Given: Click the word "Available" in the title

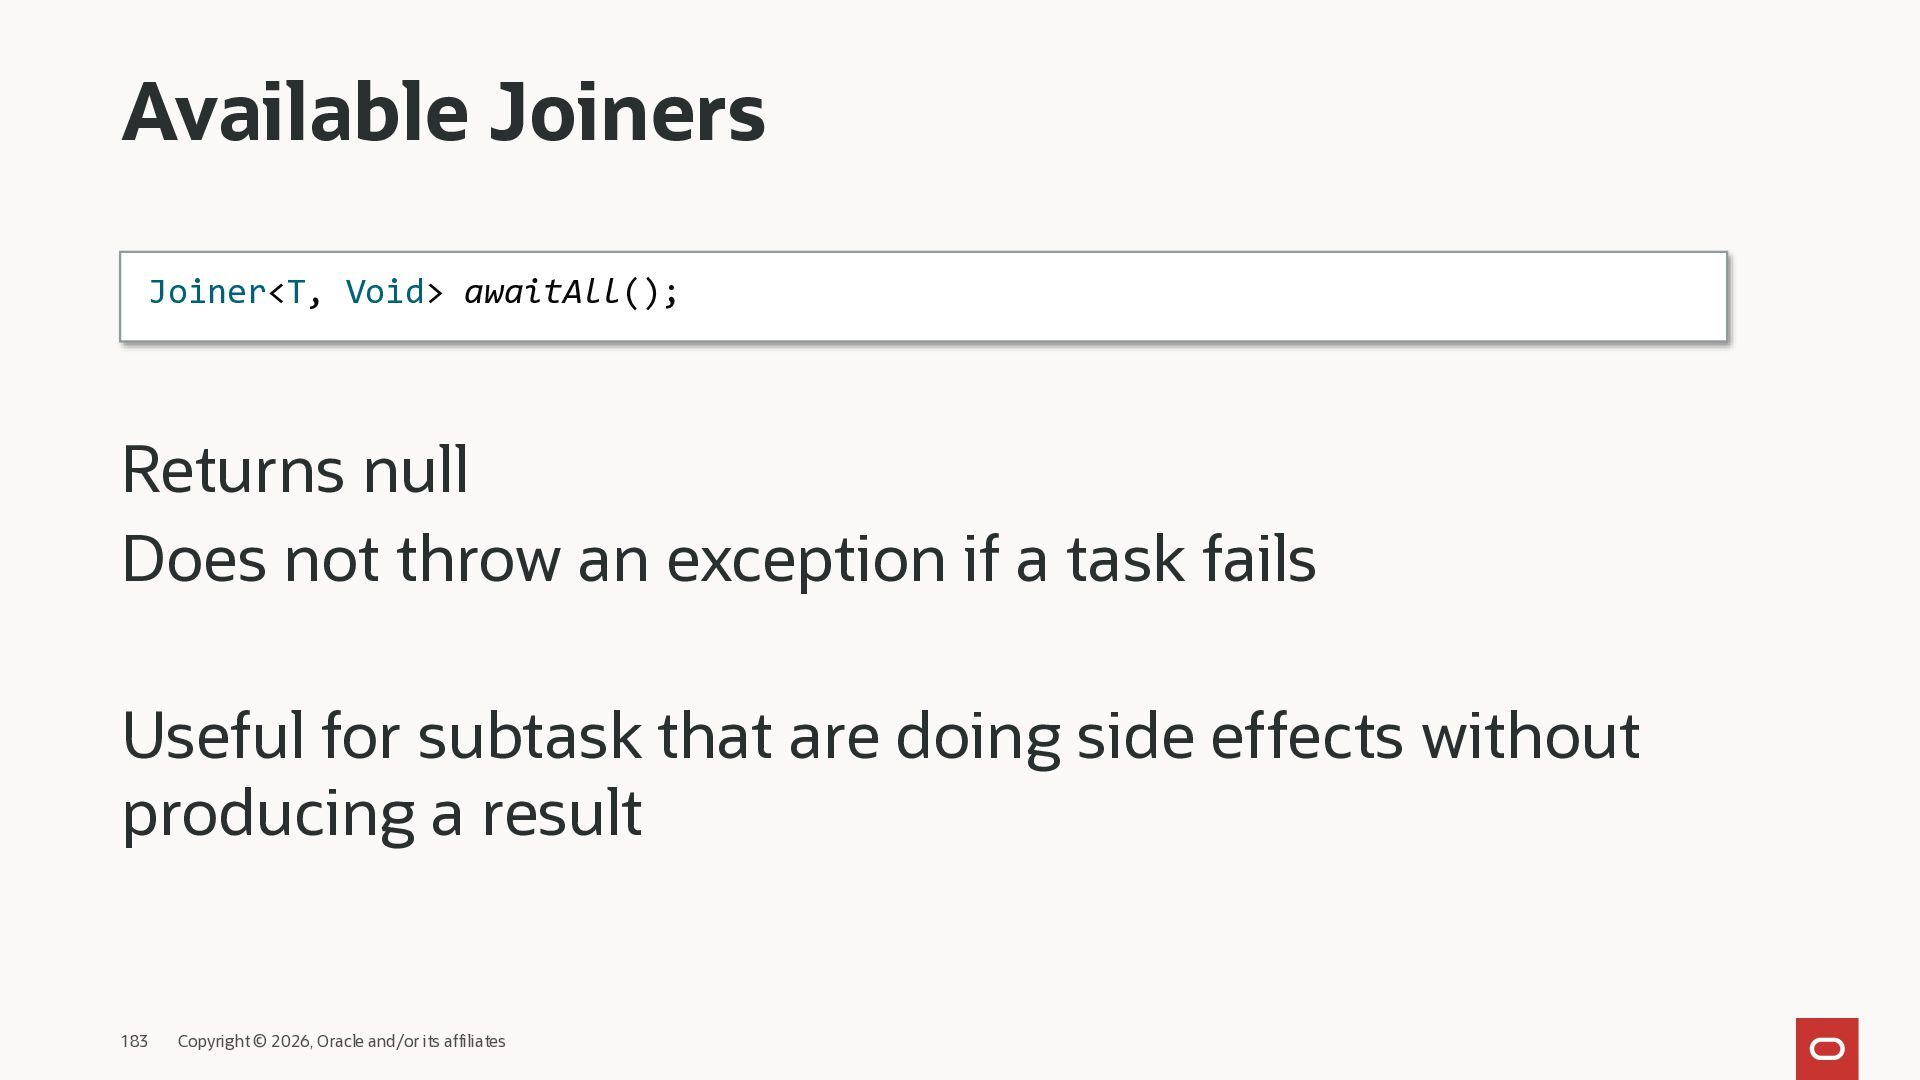Looking at the screenshot, I should [295, 112].
